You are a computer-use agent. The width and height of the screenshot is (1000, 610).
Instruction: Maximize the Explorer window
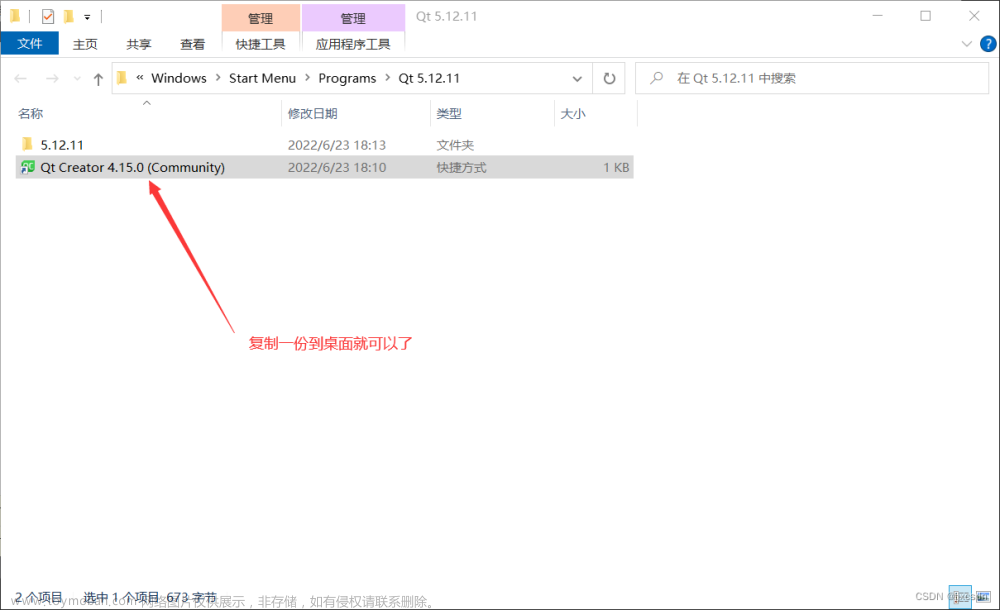coord(925,16)
